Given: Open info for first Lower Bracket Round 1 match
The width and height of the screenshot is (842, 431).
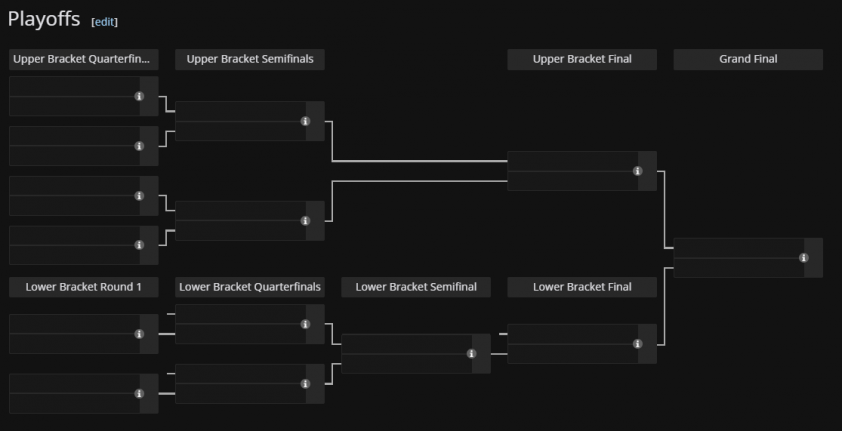Looking at the screenshot, I should 139,334.
